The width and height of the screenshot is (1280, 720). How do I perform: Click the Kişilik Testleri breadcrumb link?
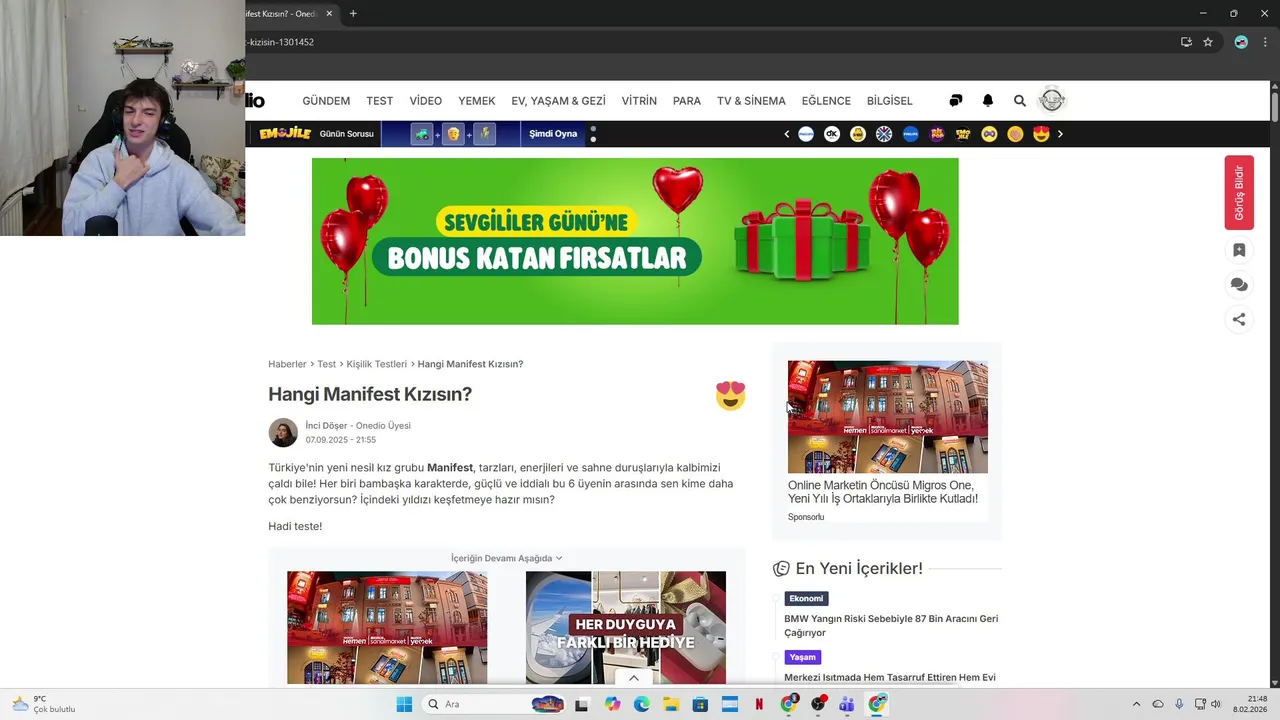tap(377, 364)
